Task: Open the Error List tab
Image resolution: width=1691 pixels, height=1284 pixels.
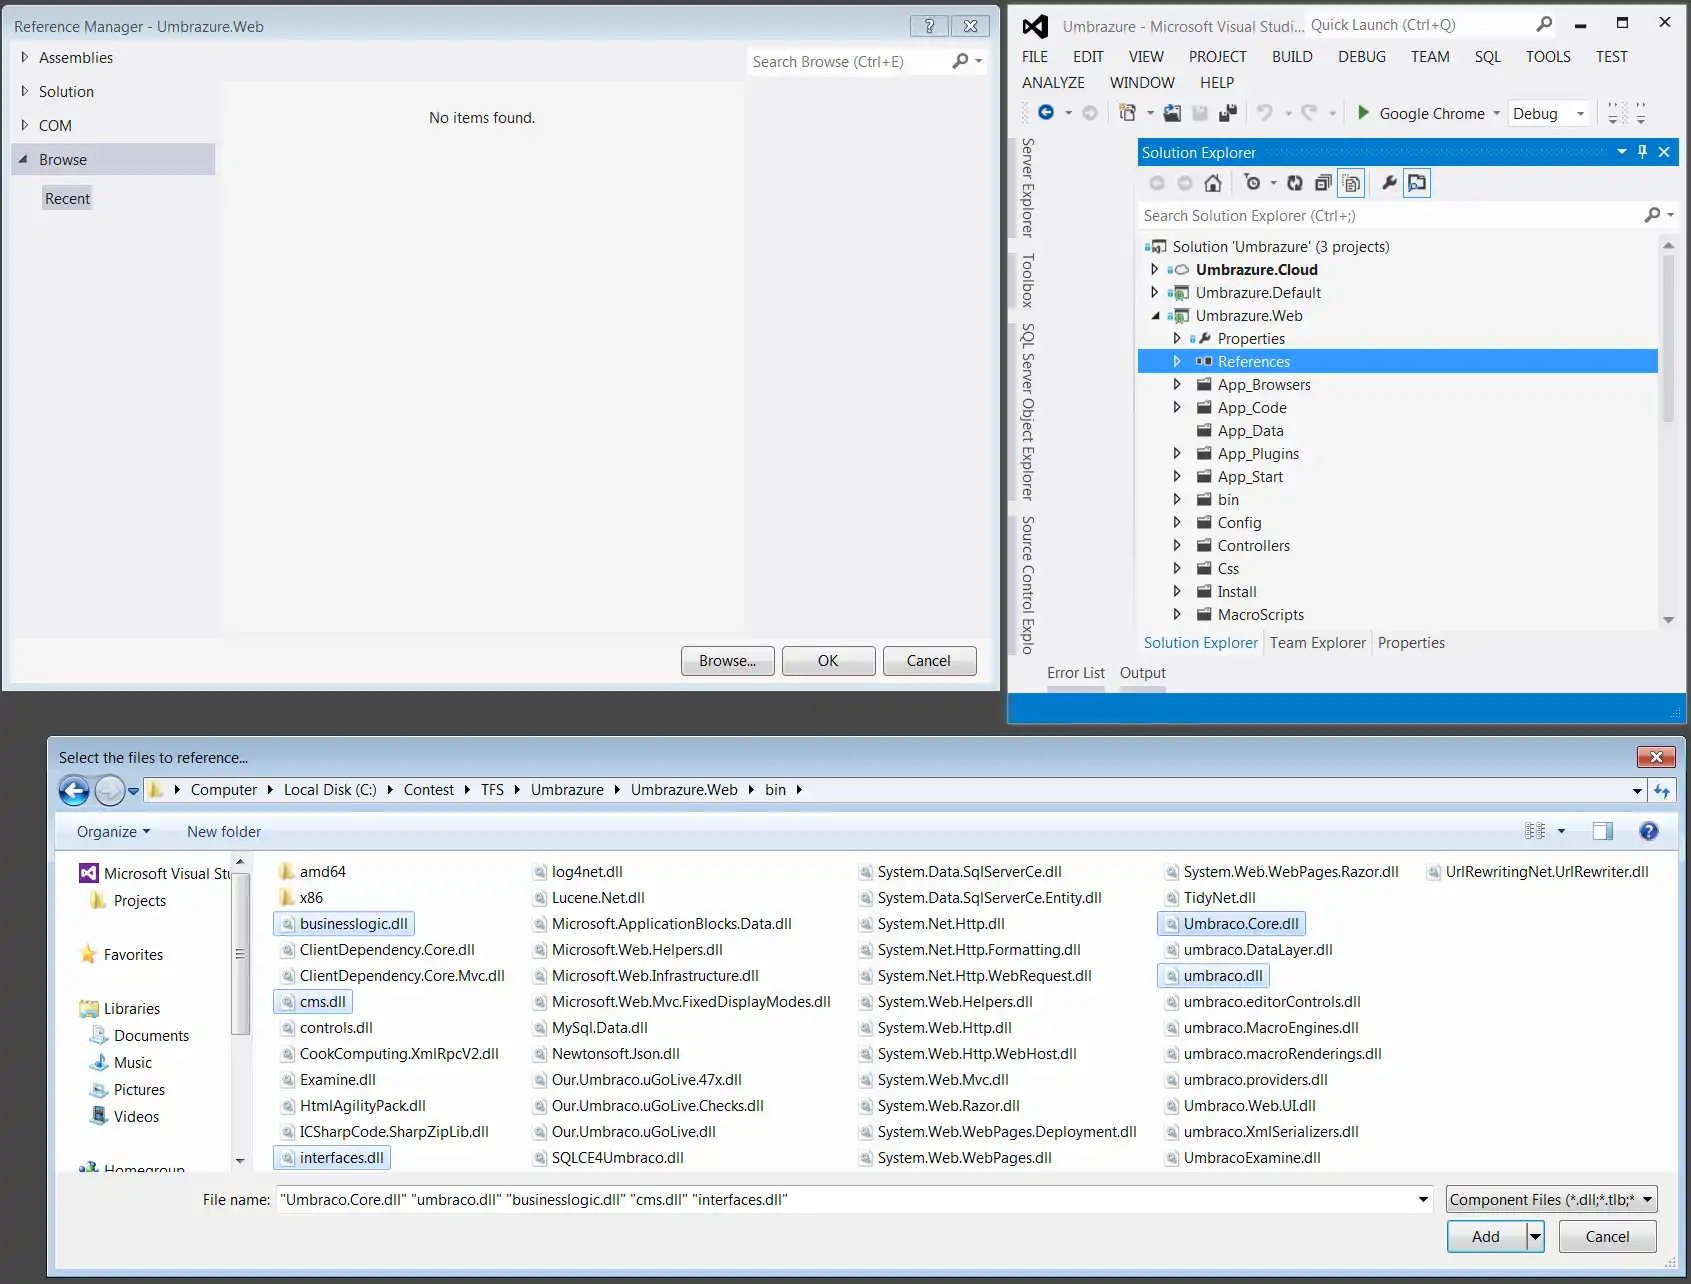Action: click(x=1076, y=673)
